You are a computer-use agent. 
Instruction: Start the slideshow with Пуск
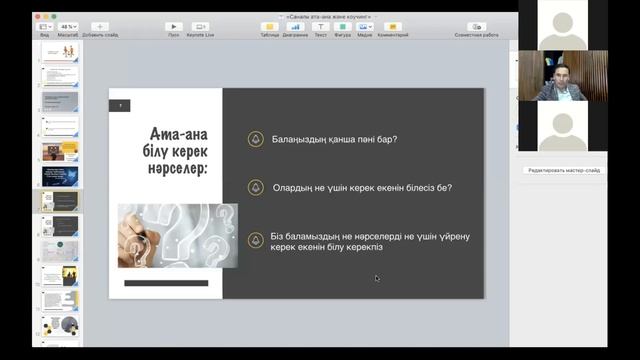(173, 27)
